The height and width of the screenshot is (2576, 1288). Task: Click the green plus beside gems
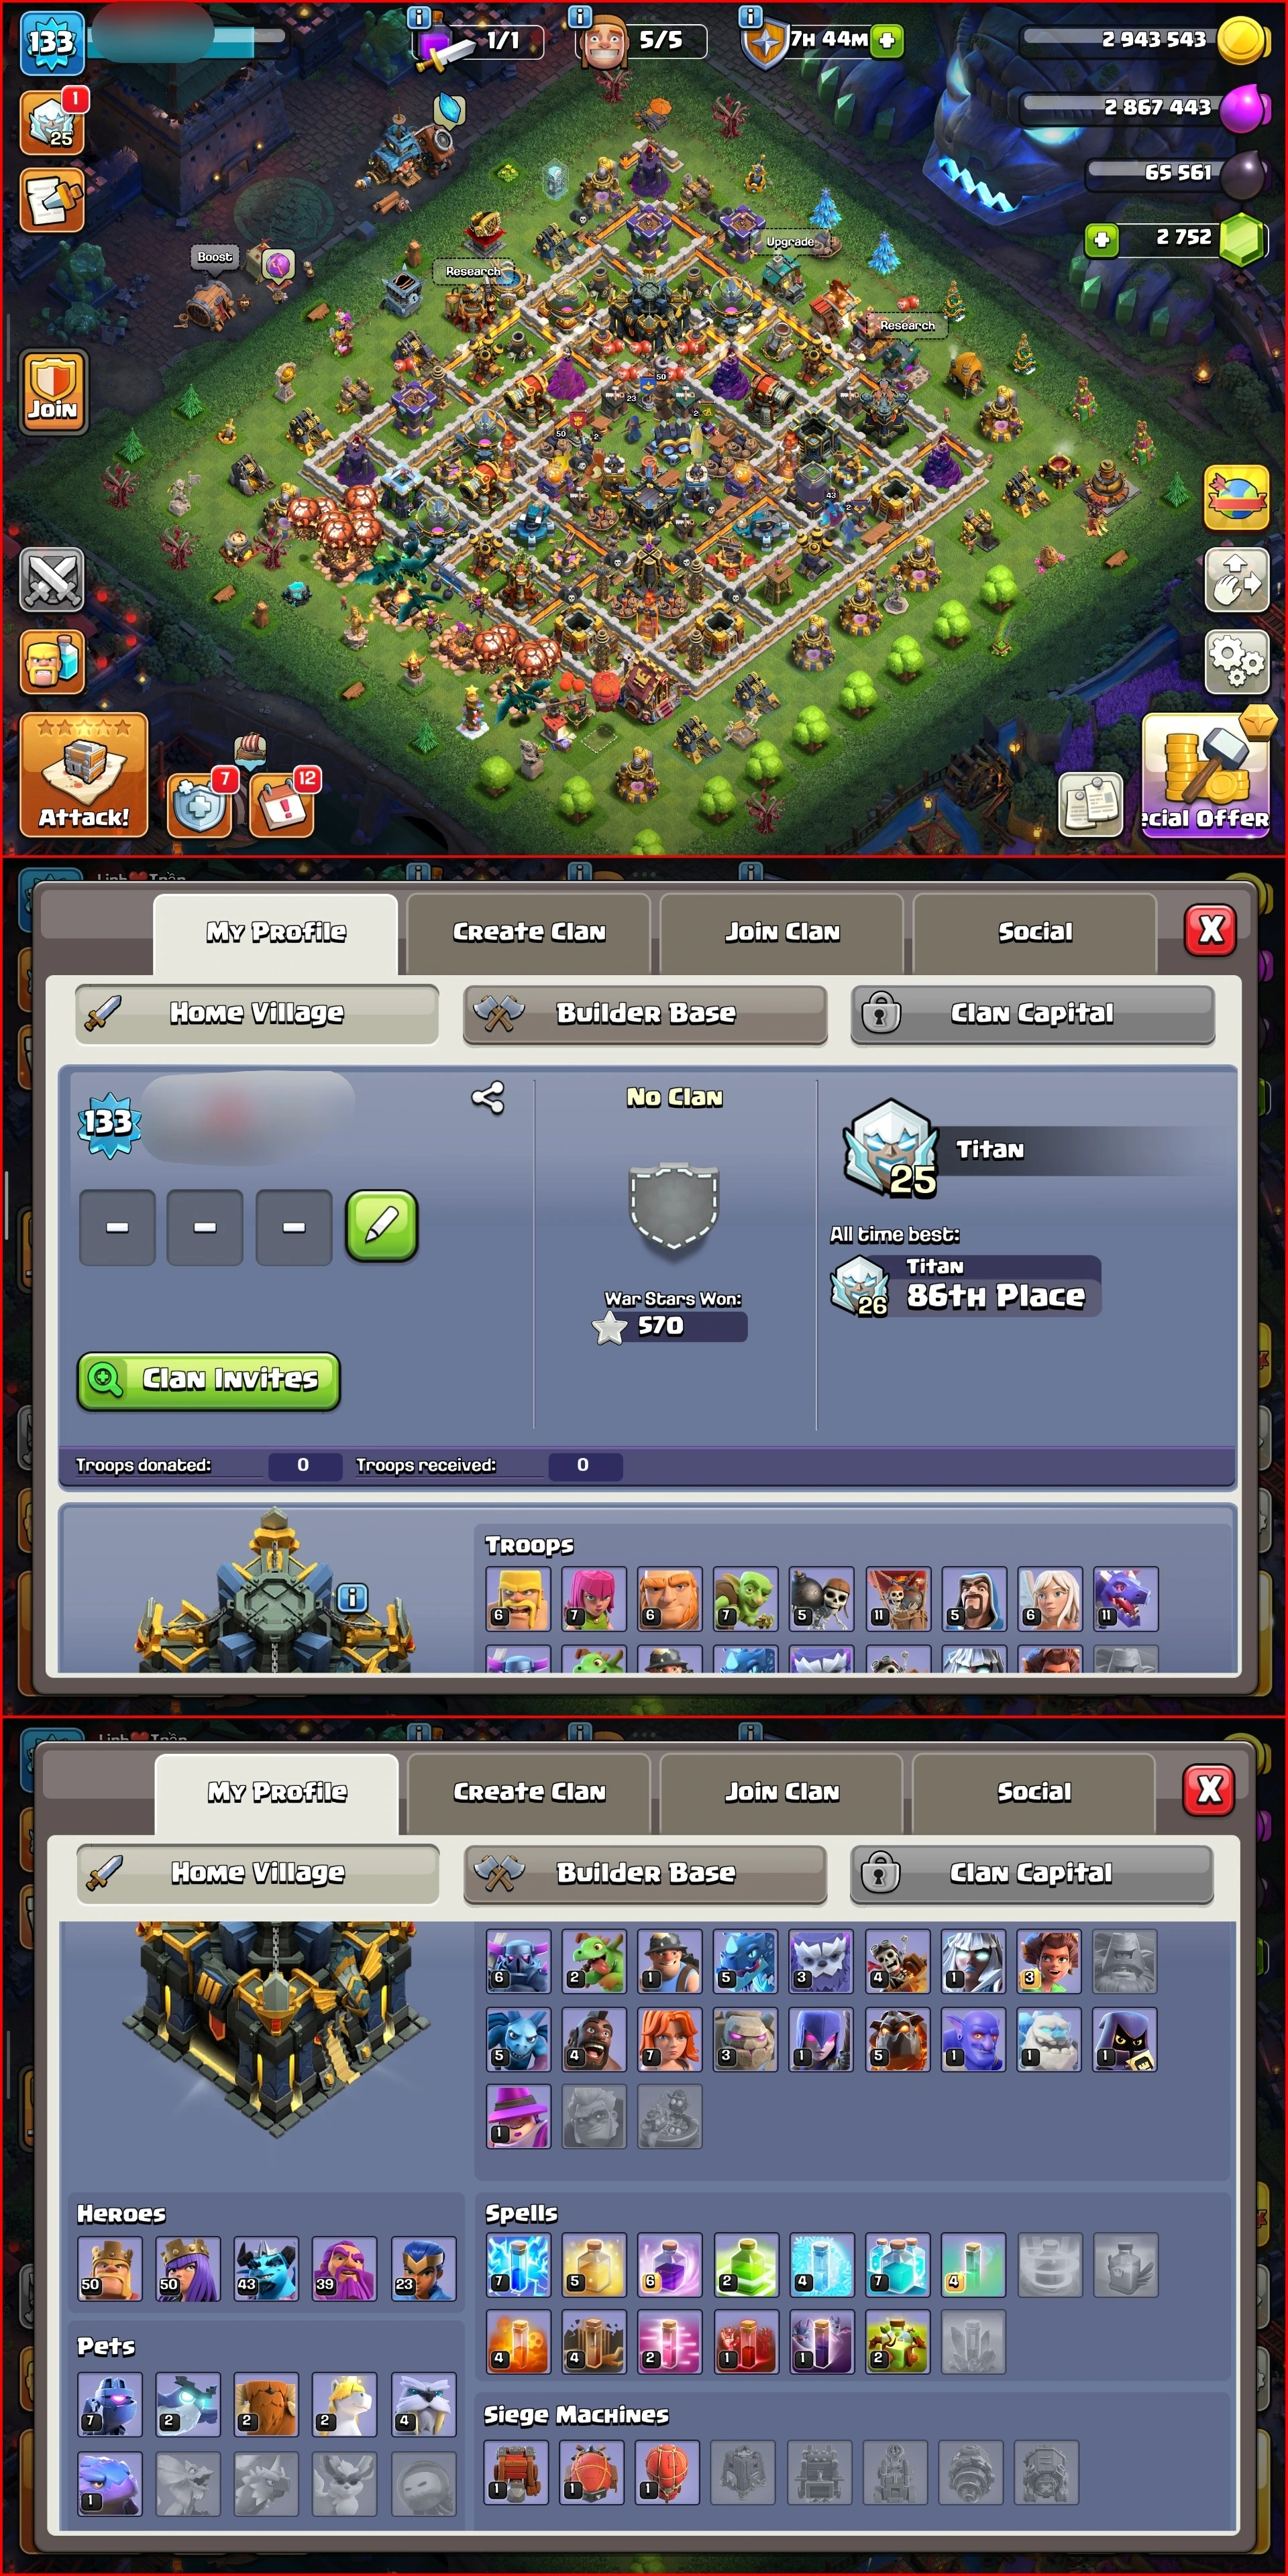pyautogui.click(x=1102, y=239)
